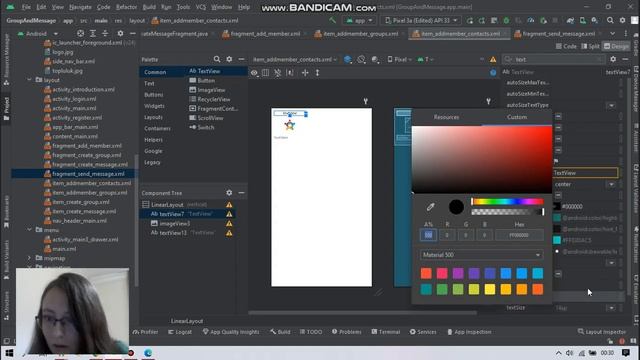Click the Project tree select-opened-file target icon
This screenshot has width=640, height=360.
tap(80, 33)
